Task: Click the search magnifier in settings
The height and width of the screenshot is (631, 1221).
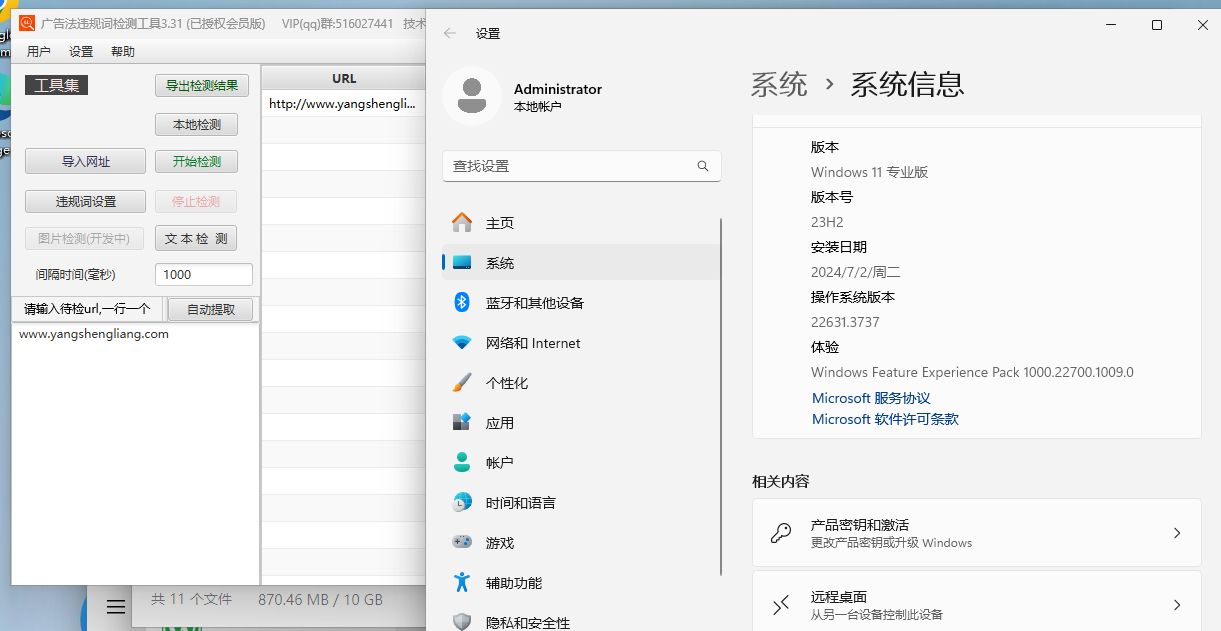Action: pos(703,166)
